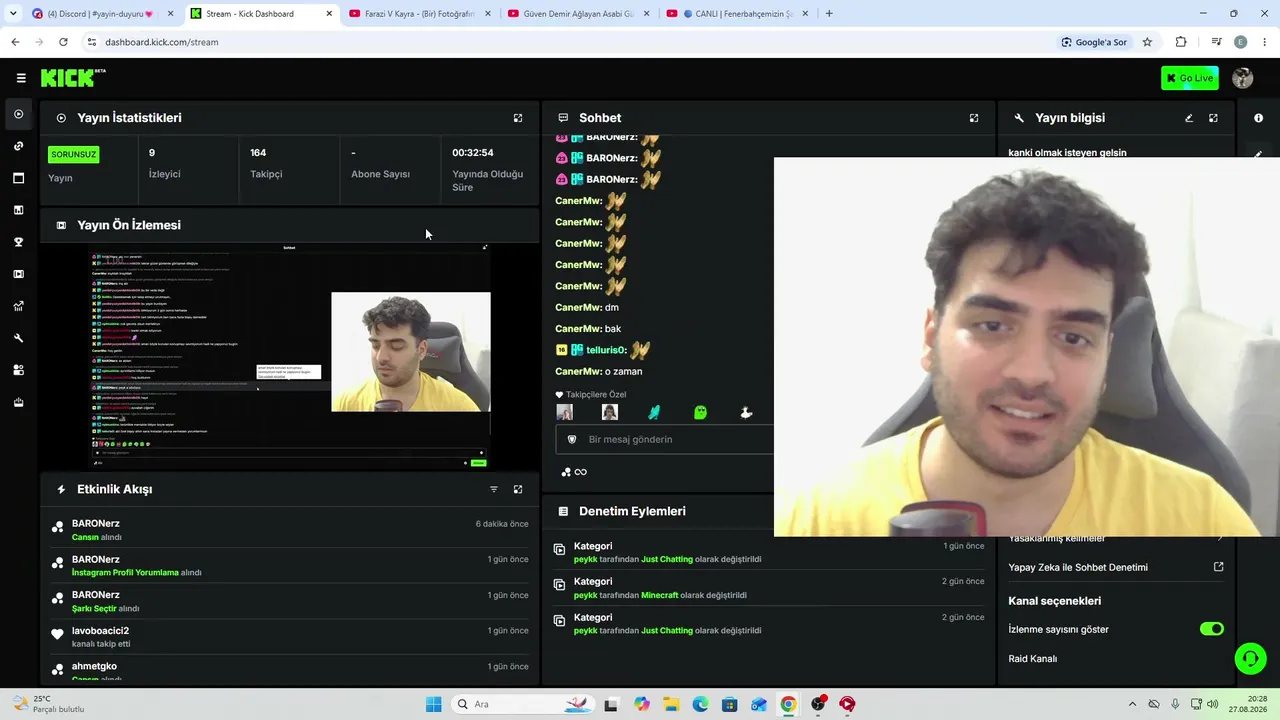Open the sidebar bar-chart box icon page
1280x720 pixels.
(18, 210)
